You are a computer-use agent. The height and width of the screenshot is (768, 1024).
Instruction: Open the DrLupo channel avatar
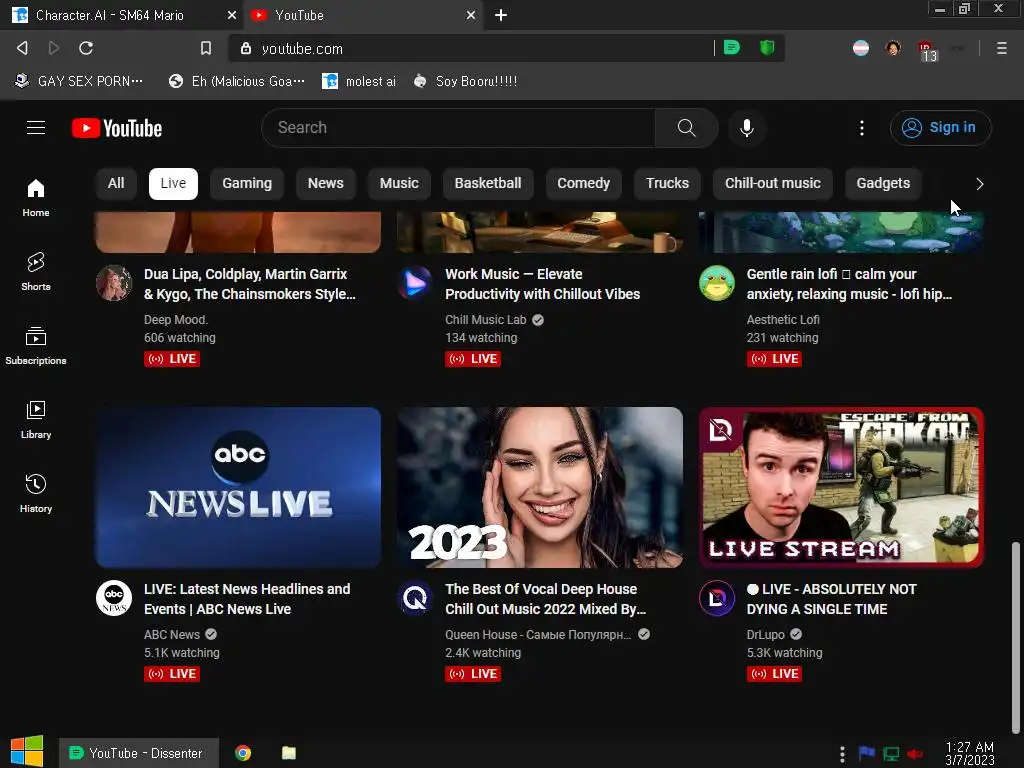(716, 598)
